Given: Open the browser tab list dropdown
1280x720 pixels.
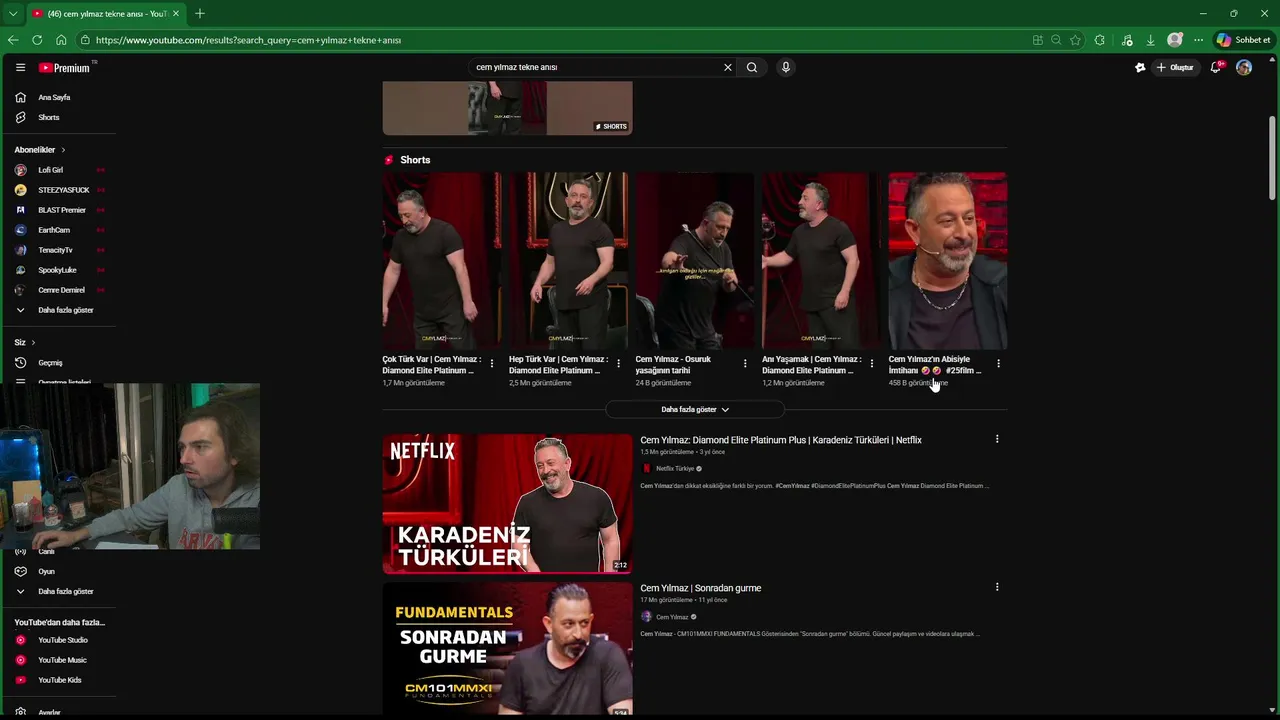Looking at the screenshot, I should coord(12,13).
